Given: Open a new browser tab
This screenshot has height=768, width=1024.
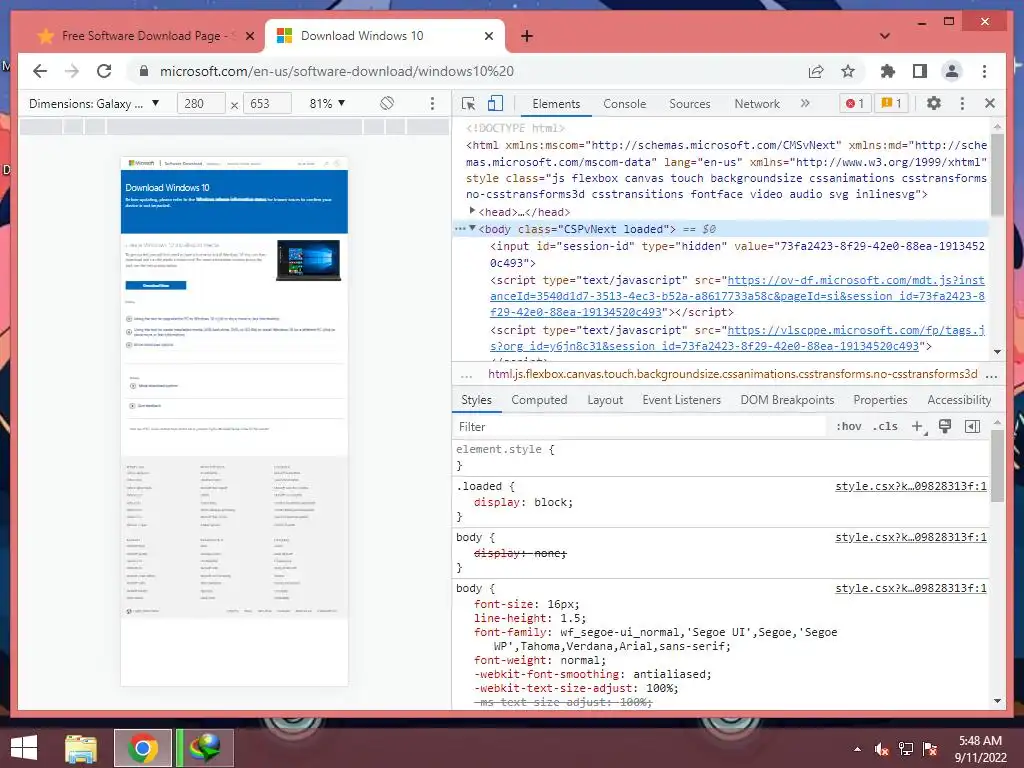Looking at the screenshot, I should (527, 36).
